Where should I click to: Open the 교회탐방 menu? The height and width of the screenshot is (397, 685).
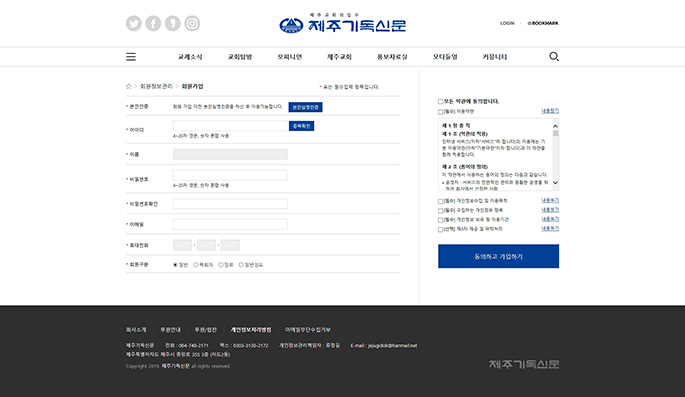[240, 57]
